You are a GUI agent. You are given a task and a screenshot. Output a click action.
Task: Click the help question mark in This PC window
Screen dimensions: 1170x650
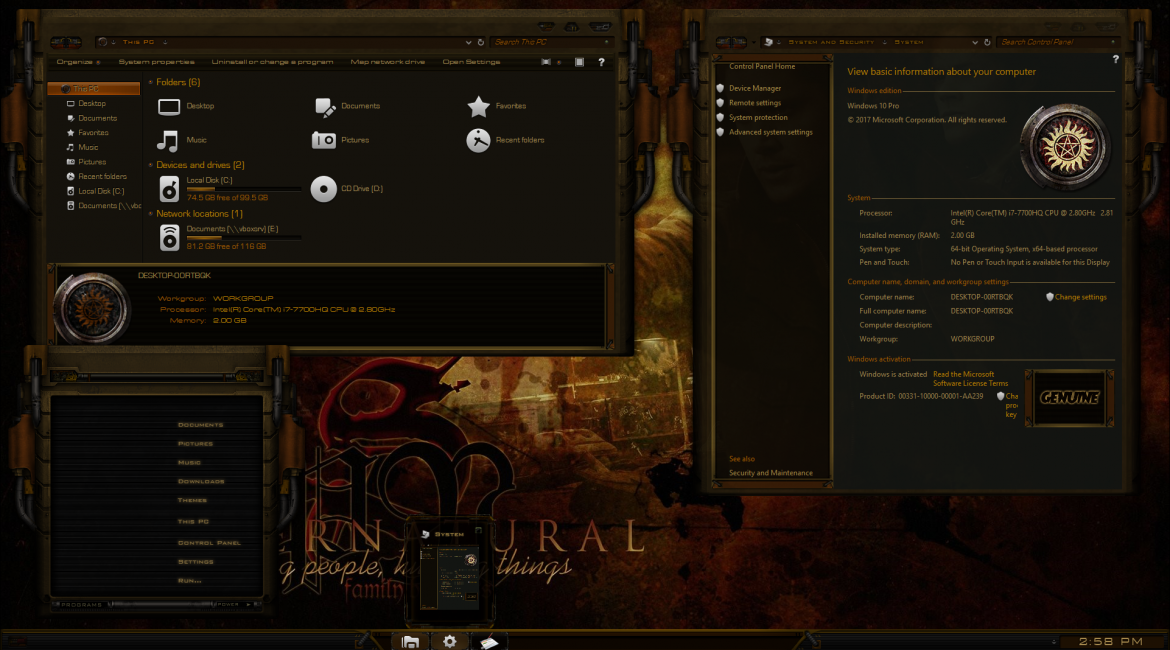(x=601, y=62)
